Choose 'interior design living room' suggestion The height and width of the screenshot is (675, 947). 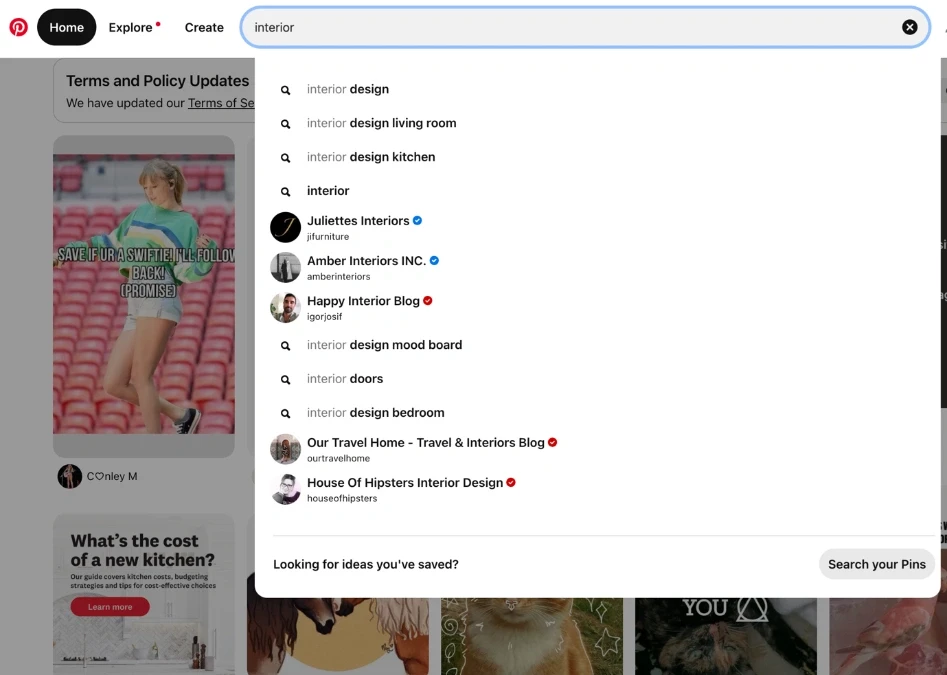[x=381, y=123]
